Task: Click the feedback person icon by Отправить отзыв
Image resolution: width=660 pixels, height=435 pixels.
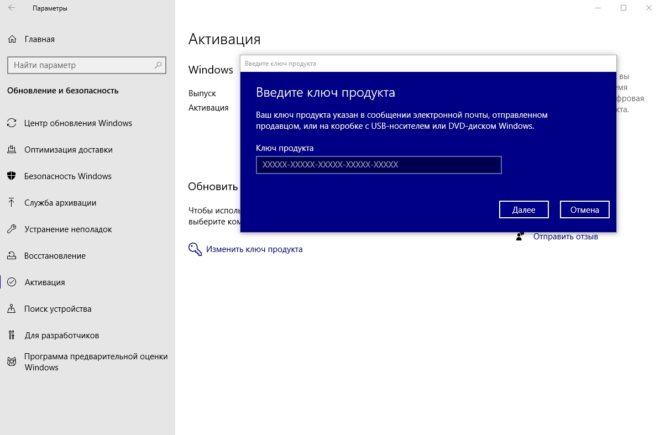Action: (520, 236)
